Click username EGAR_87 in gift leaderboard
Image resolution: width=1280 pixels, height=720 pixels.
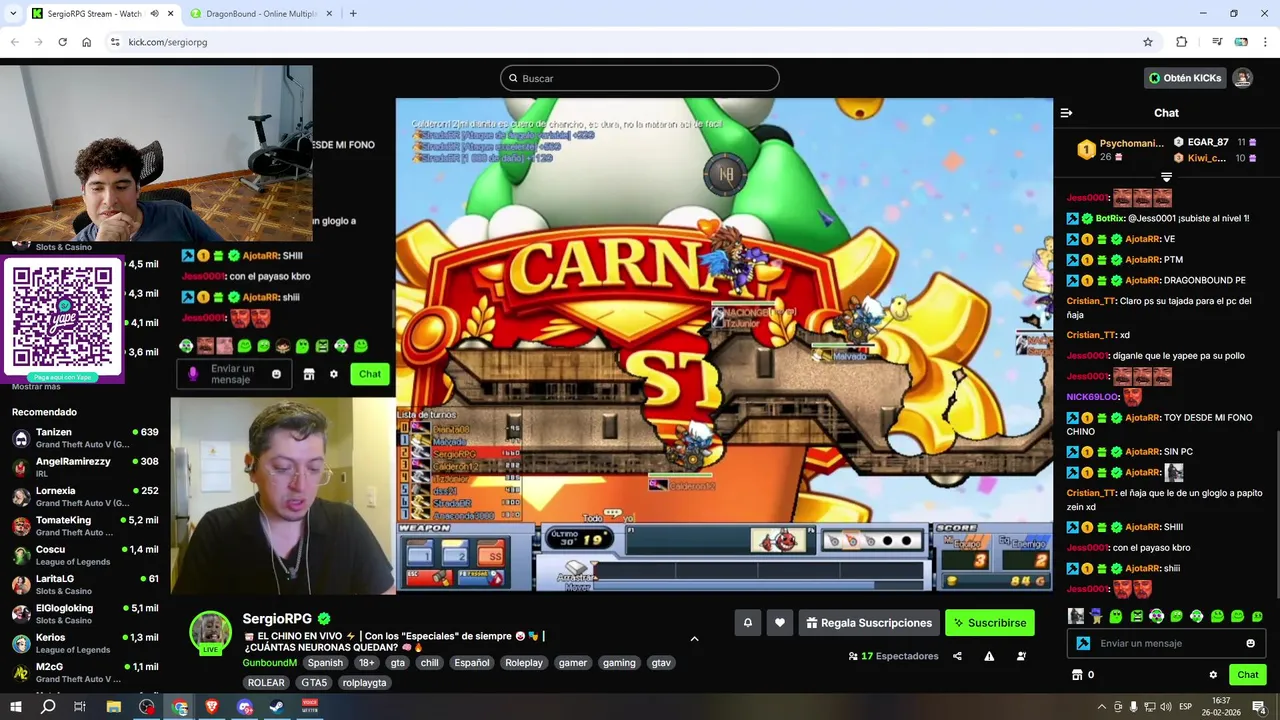coord(1208,142)
